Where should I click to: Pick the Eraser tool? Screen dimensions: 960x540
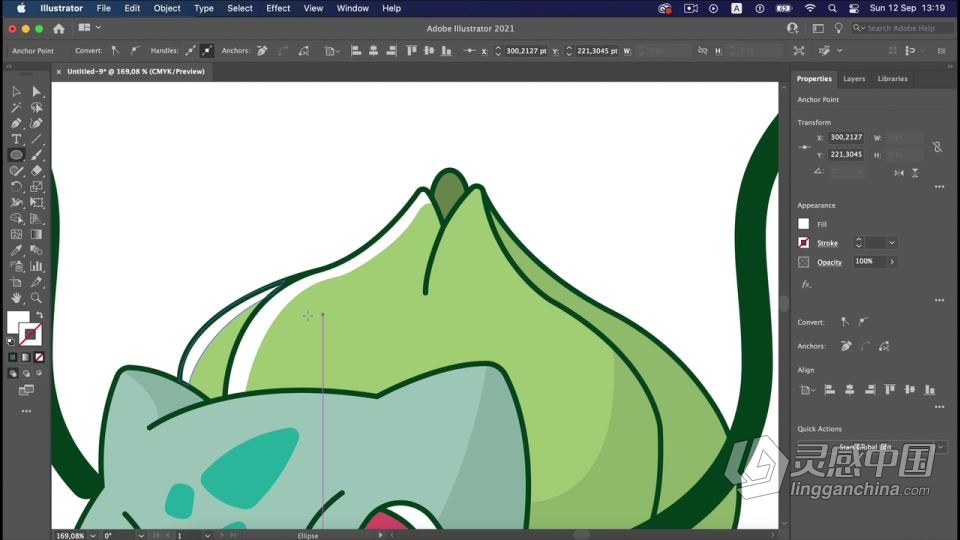[37, 171]
